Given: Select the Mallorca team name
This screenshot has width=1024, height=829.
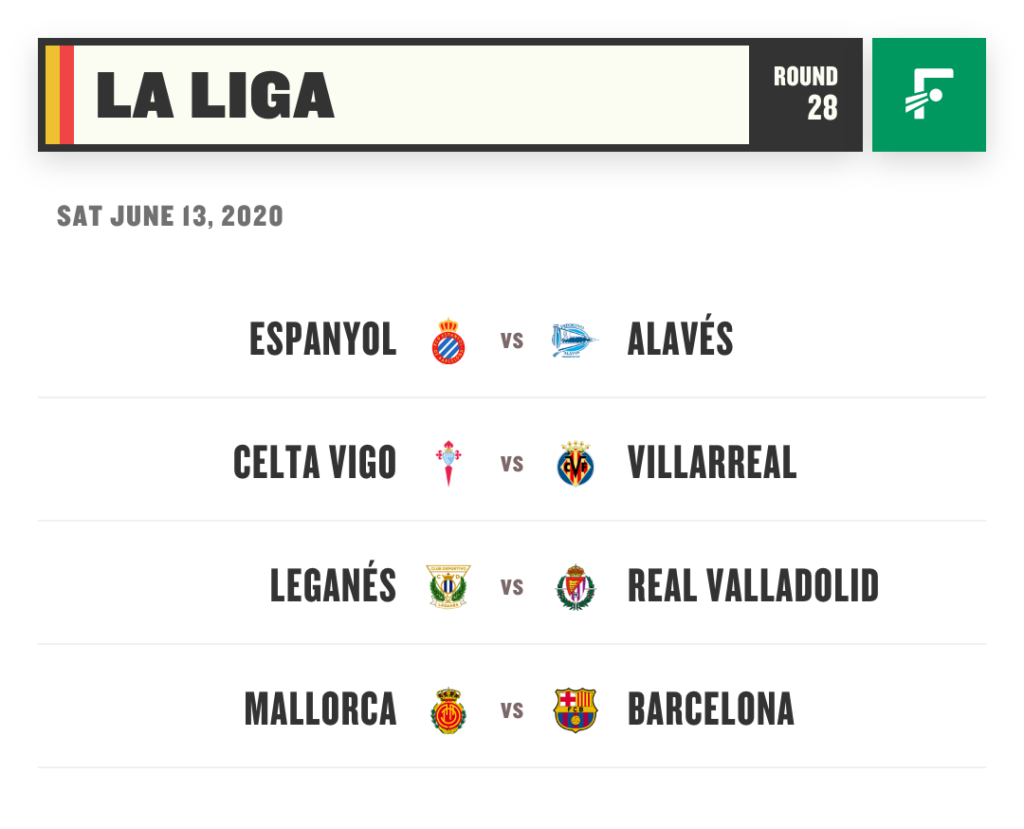Looking at the screenshot, I should [x=321, y=709].
